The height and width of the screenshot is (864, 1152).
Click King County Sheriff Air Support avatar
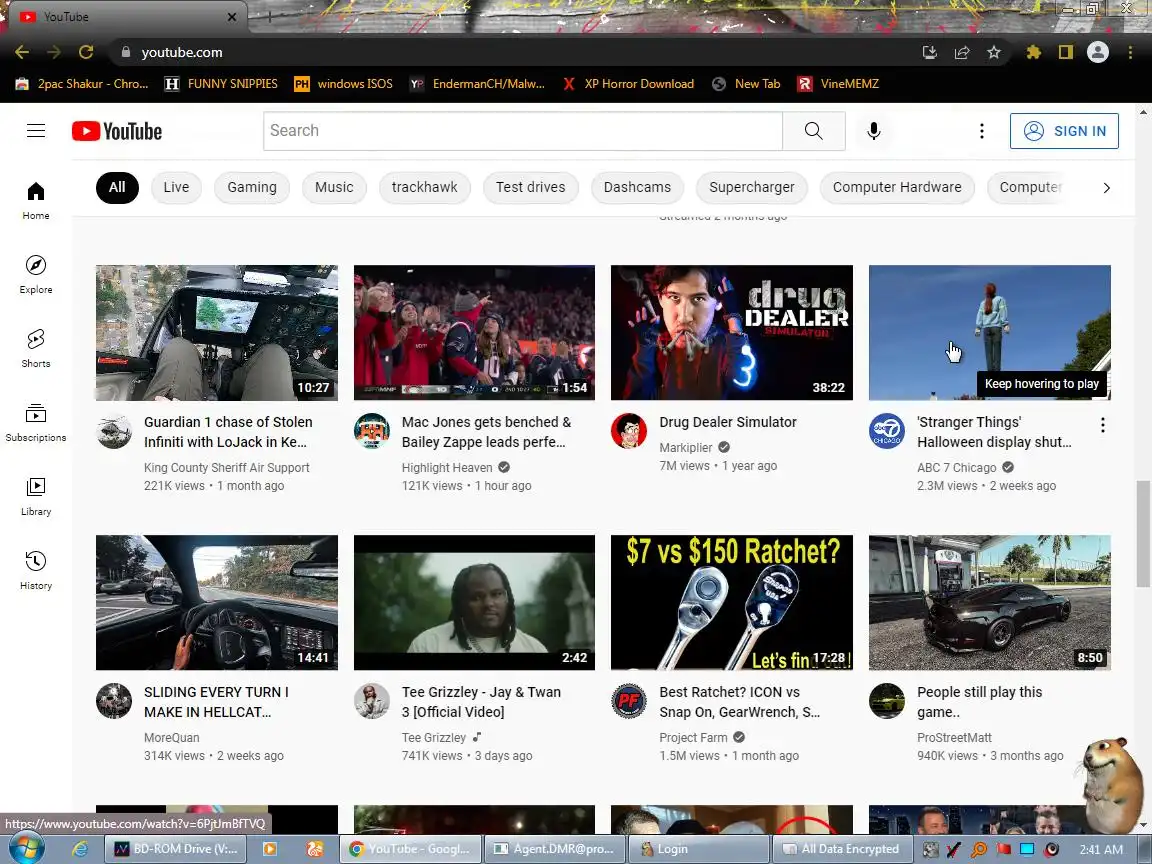coord(114,431)
